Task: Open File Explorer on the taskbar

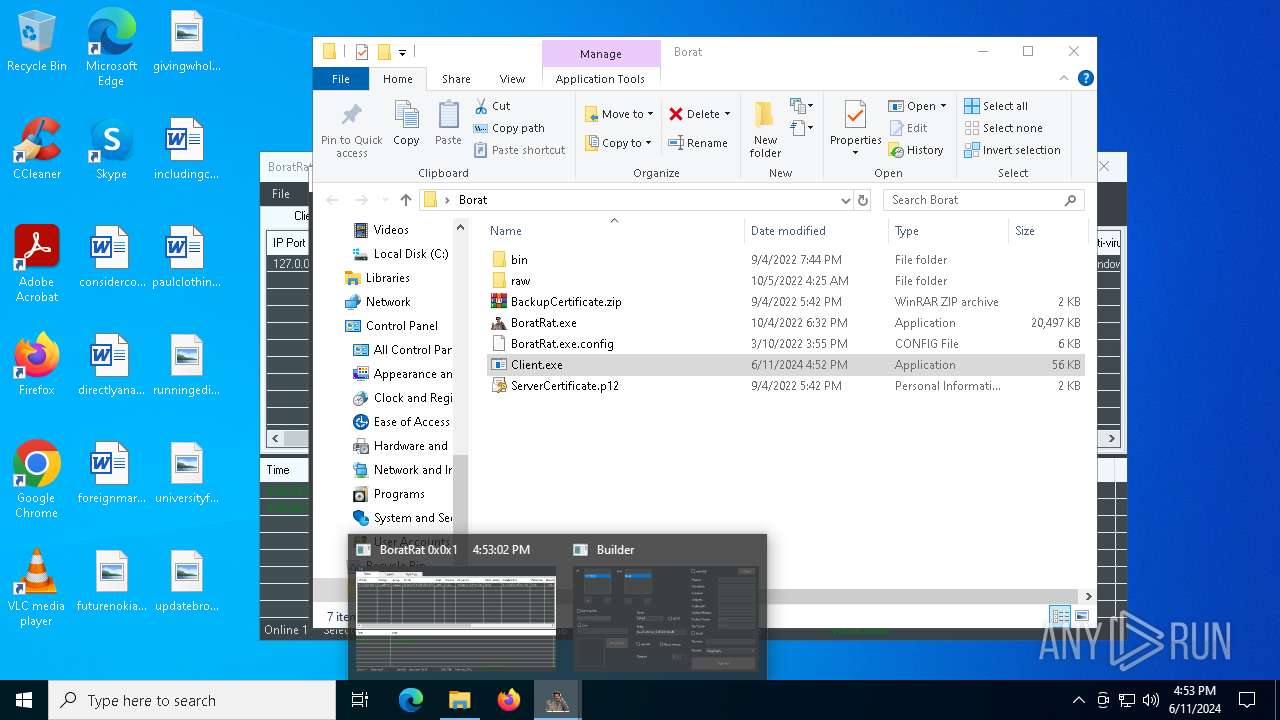Action: click(x=459, y=700)
